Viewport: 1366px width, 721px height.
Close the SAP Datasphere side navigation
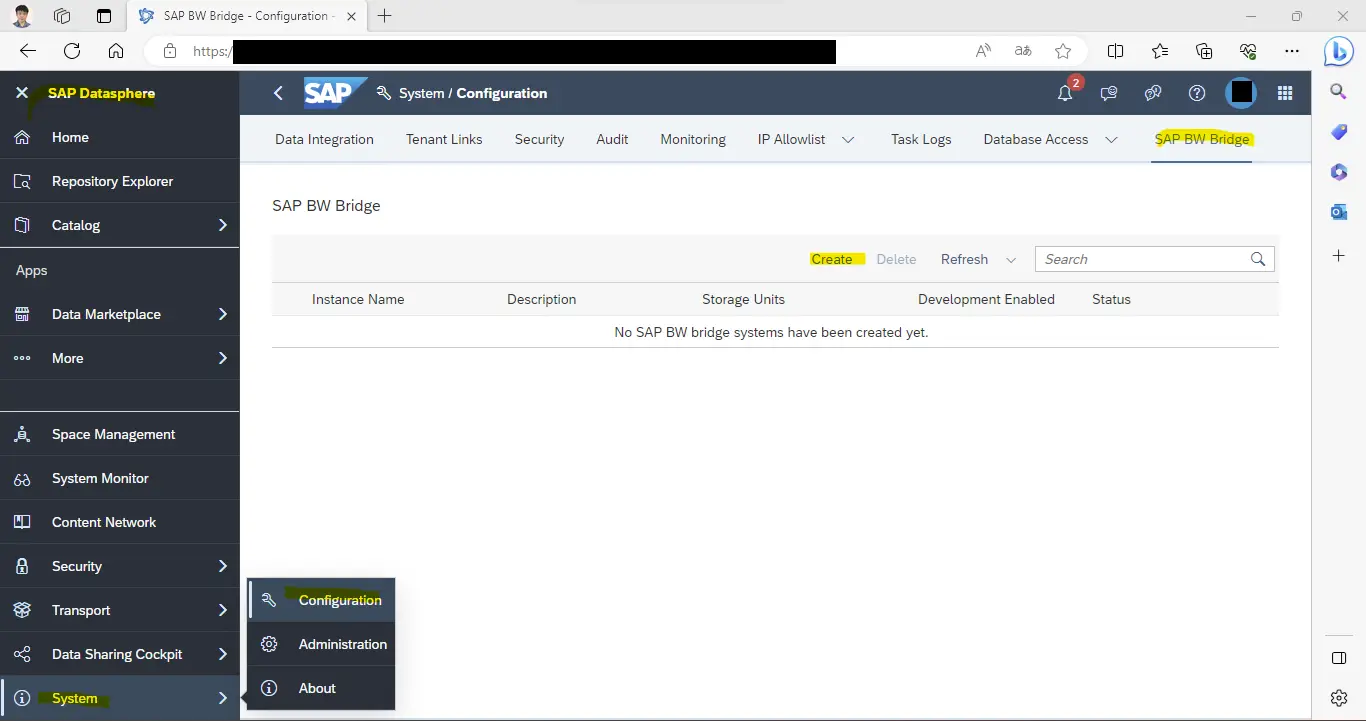(22, 93)
